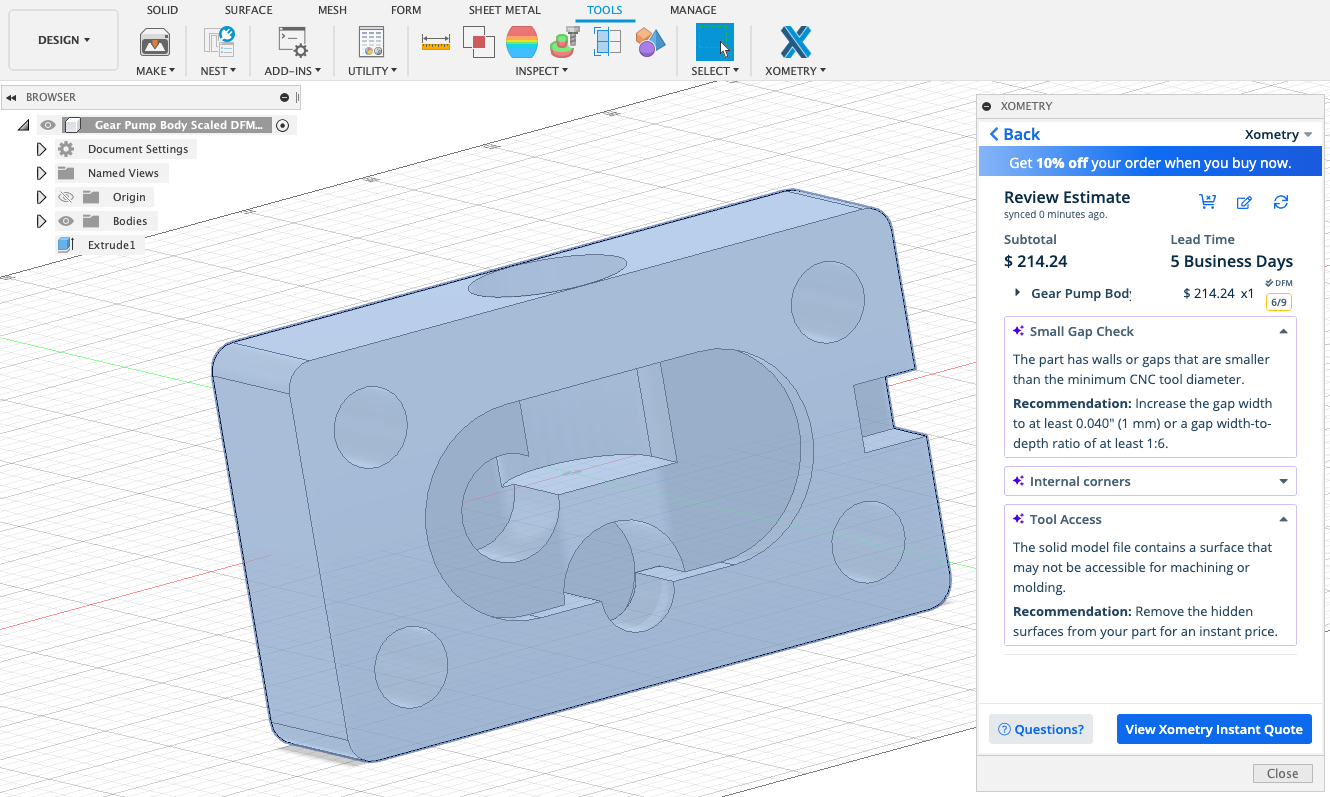Select the Interference tool icon

(x=479, y=42)
